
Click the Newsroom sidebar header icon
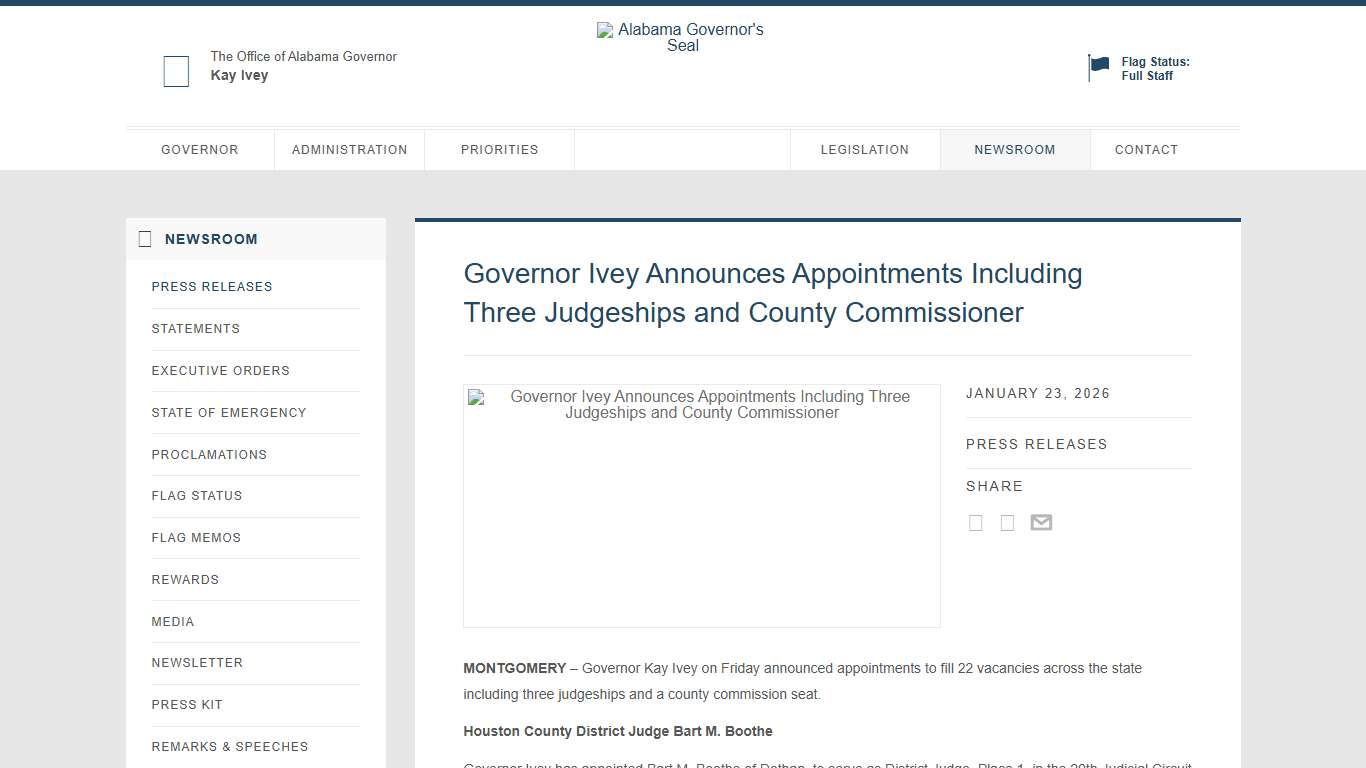click(x=145, y=238)
